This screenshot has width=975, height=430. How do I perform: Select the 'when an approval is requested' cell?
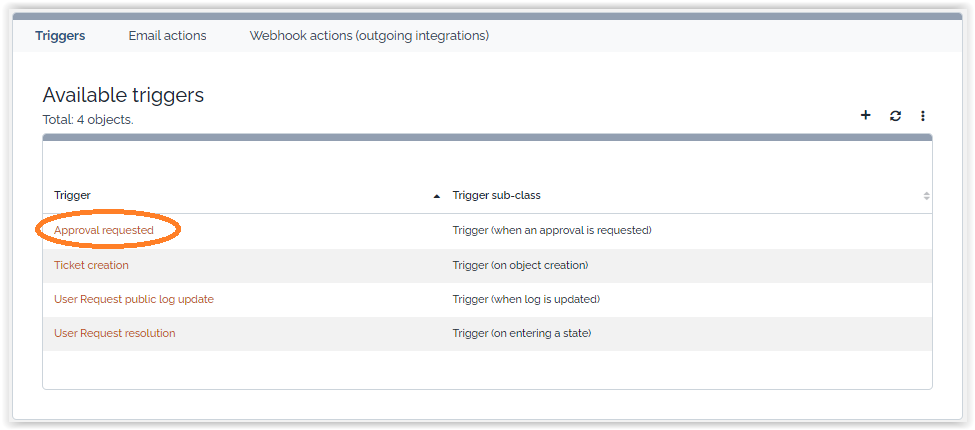point(552,230)
